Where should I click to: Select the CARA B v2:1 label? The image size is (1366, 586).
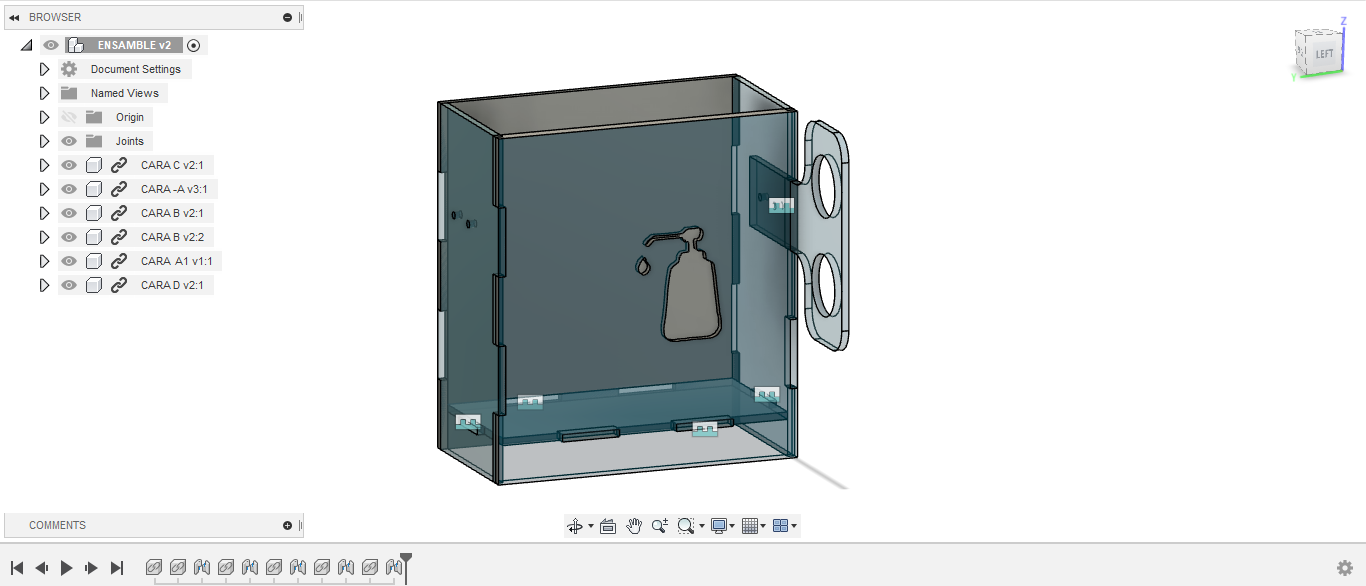pos(172,213)
